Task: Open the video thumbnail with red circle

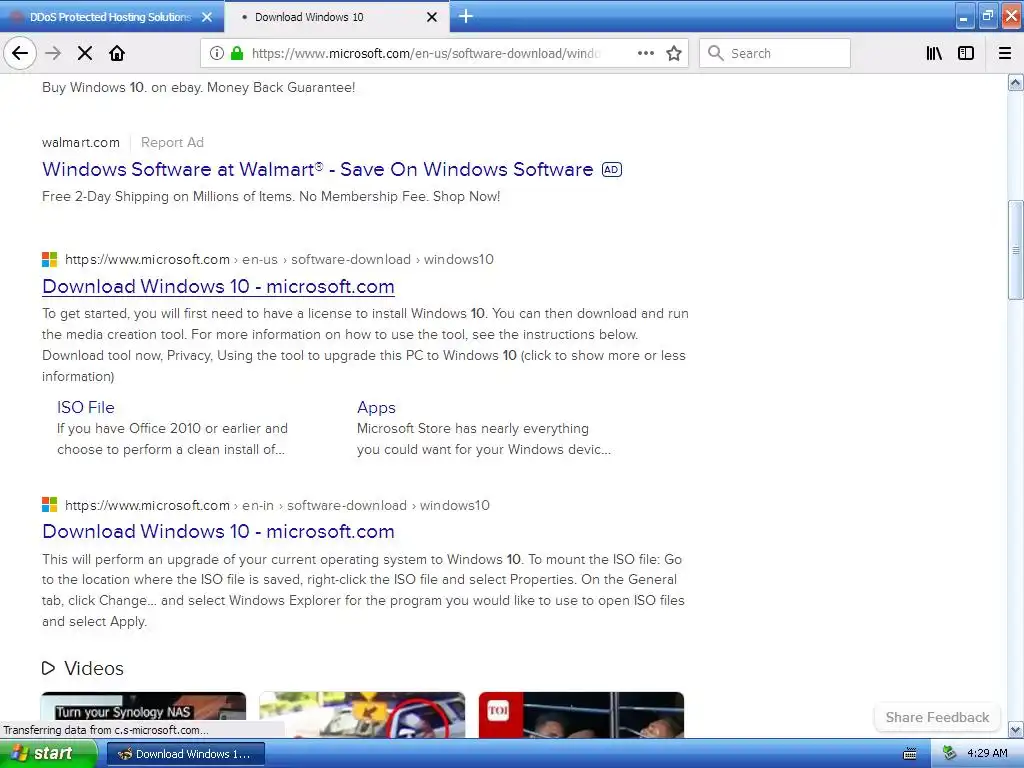Action: point(362,715)
